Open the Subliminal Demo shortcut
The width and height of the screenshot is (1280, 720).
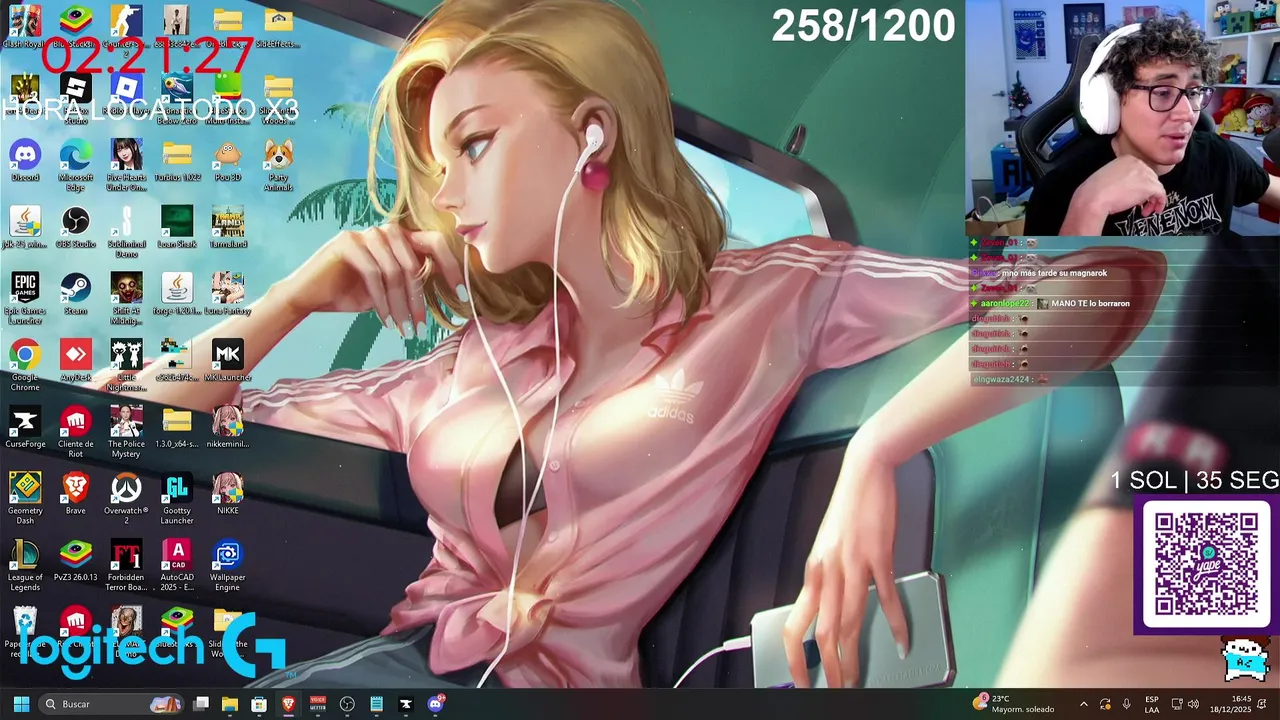(126, 232)
